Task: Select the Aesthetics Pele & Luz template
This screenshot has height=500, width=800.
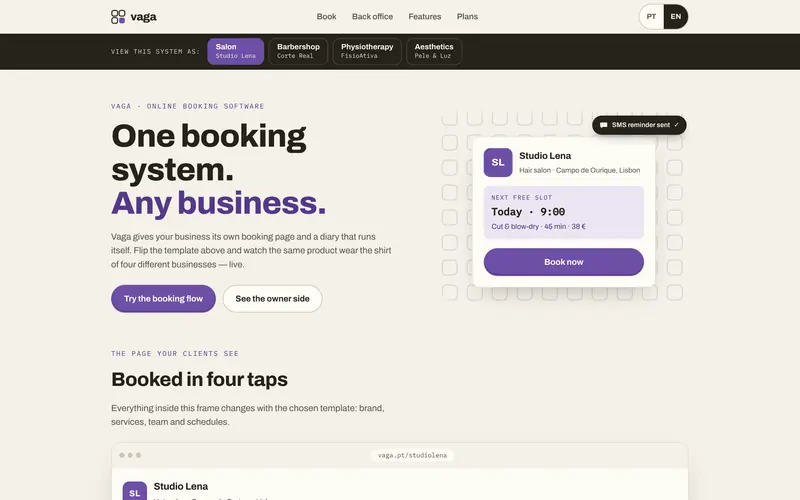Action: (x=434, y=51)
